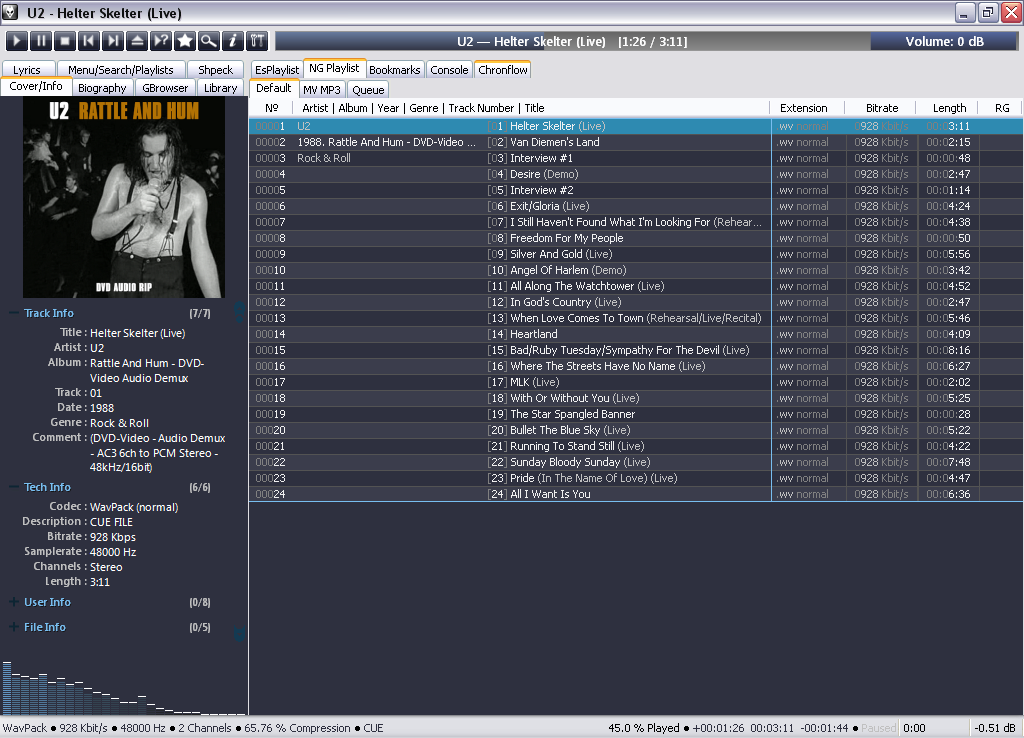Select track 19 The Star Spangled Banner
Viewport: 1024px width, 738px height.
pyautogui.click(x=635, y=414)
